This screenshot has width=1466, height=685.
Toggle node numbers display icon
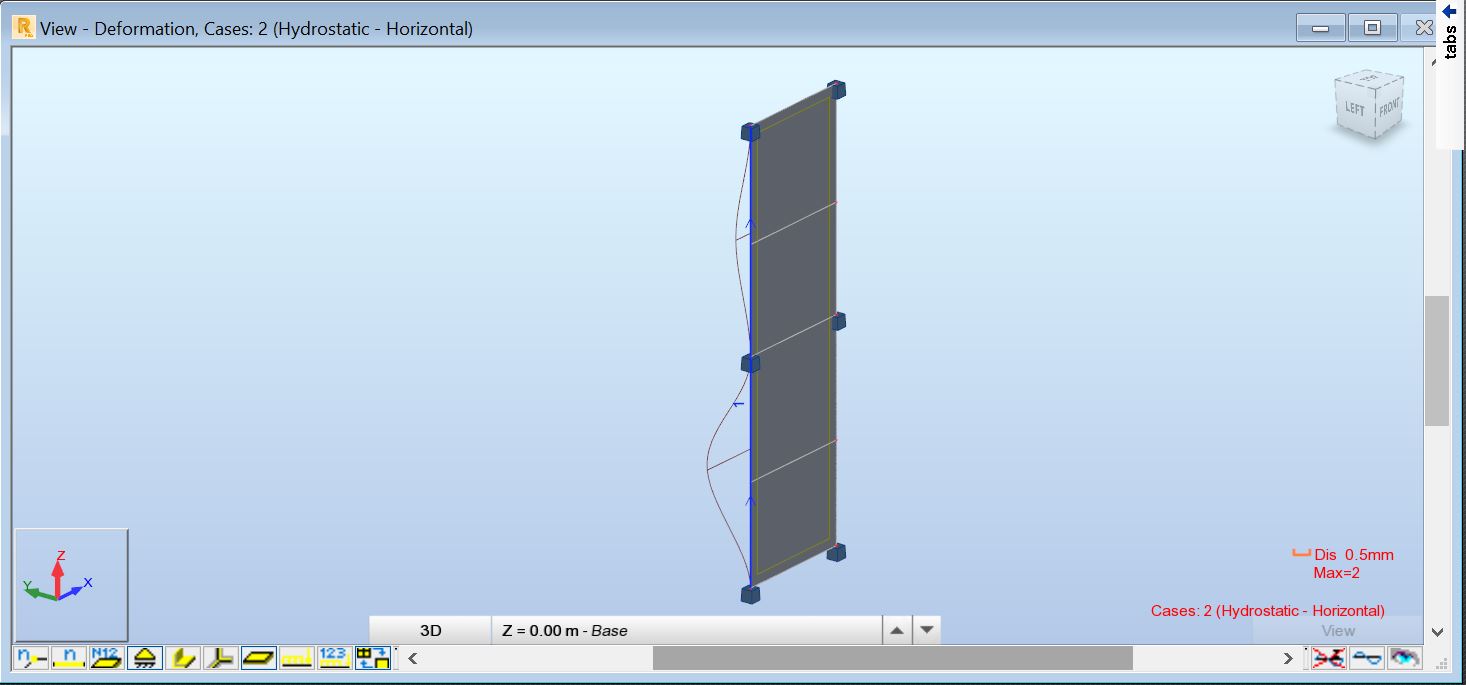point(32,658)
